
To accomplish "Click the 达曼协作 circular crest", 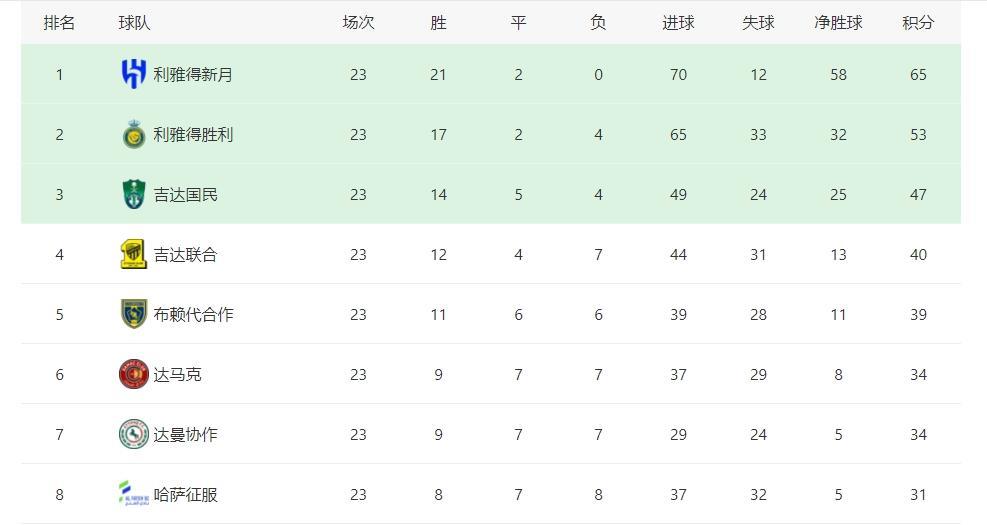I will point(133,434).
